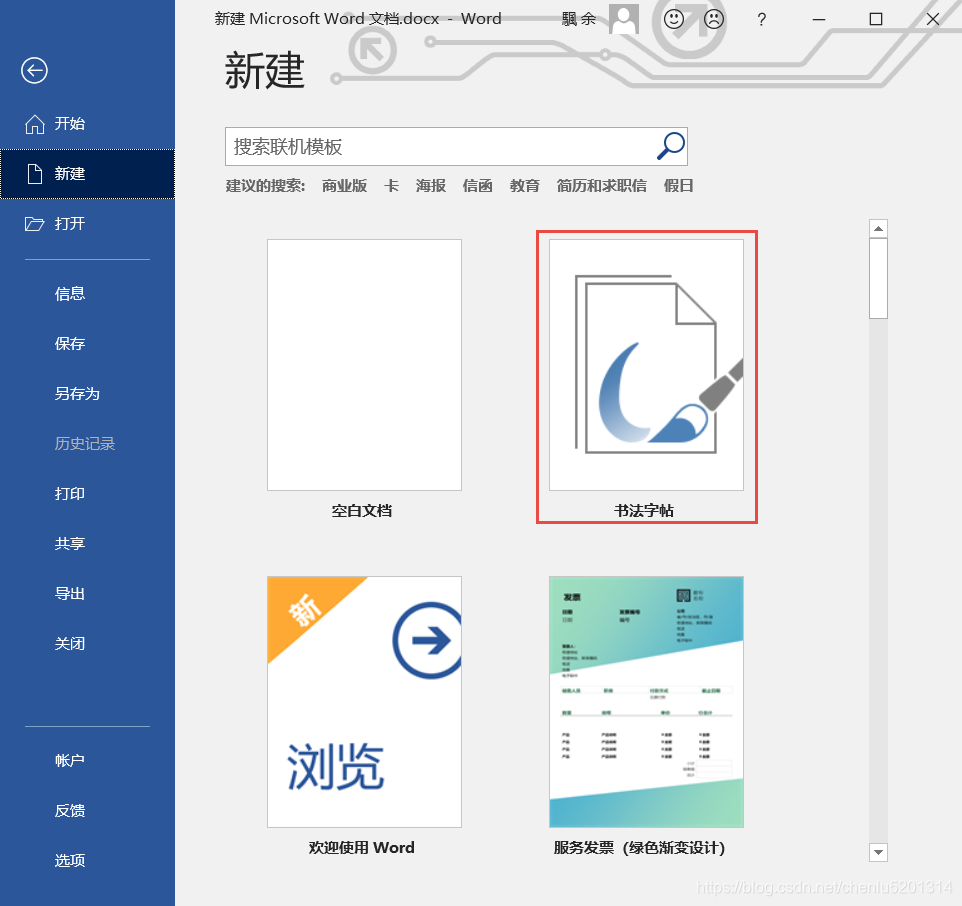Click the 打开 folder icon in sidebar
The width and height of the screenshot is (962, 906).
(34, 224)
